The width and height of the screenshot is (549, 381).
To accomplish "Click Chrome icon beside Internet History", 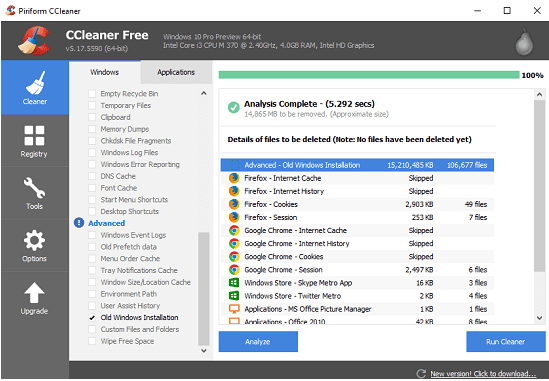I will (234, 243).
